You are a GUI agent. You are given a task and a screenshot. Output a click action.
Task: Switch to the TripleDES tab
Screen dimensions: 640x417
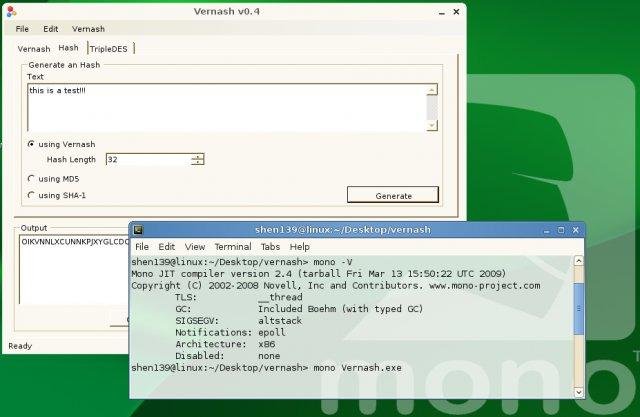tap(109, 49)
